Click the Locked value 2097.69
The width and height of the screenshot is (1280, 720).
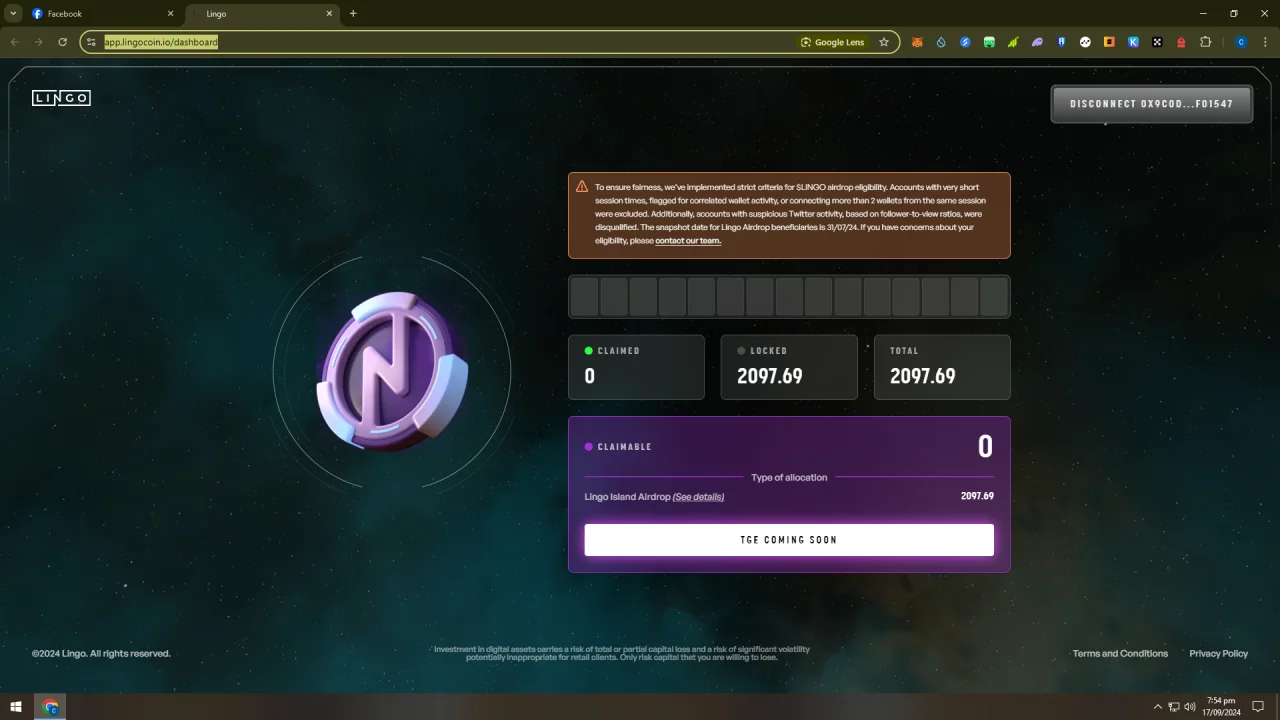tap(770, 376)
